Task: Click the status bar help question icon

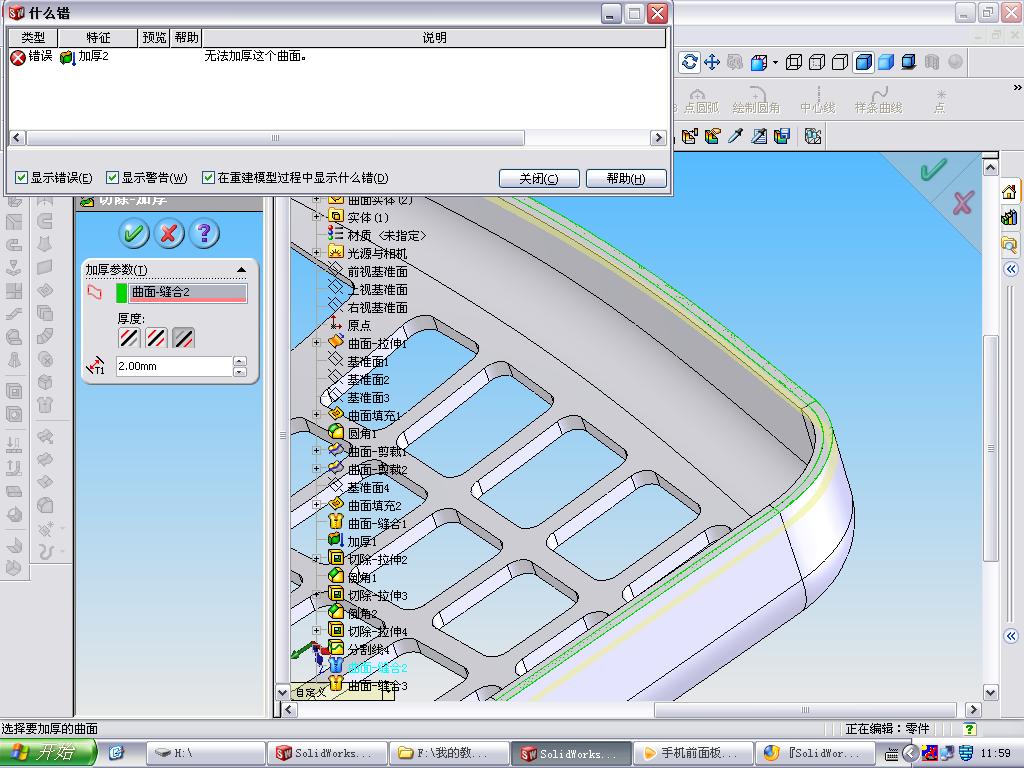Action: click(x=970, y=729)
